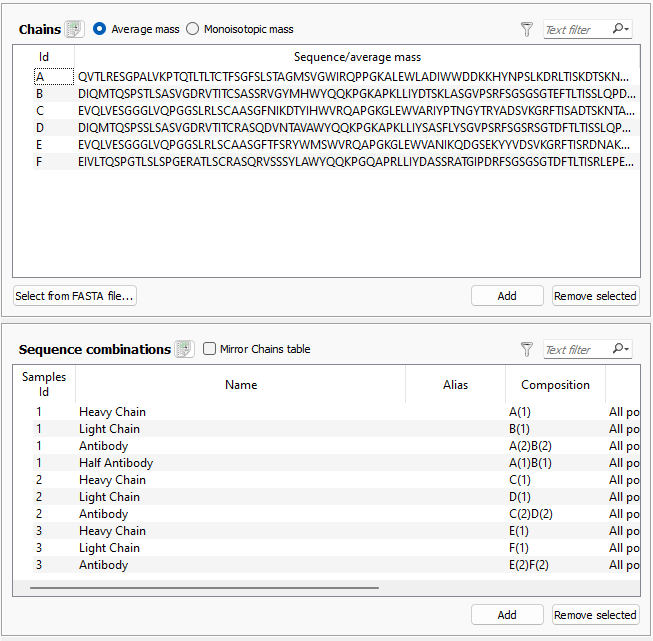Select the Average mass radio button
Viewport: 653px width, 641px height.
100,29
